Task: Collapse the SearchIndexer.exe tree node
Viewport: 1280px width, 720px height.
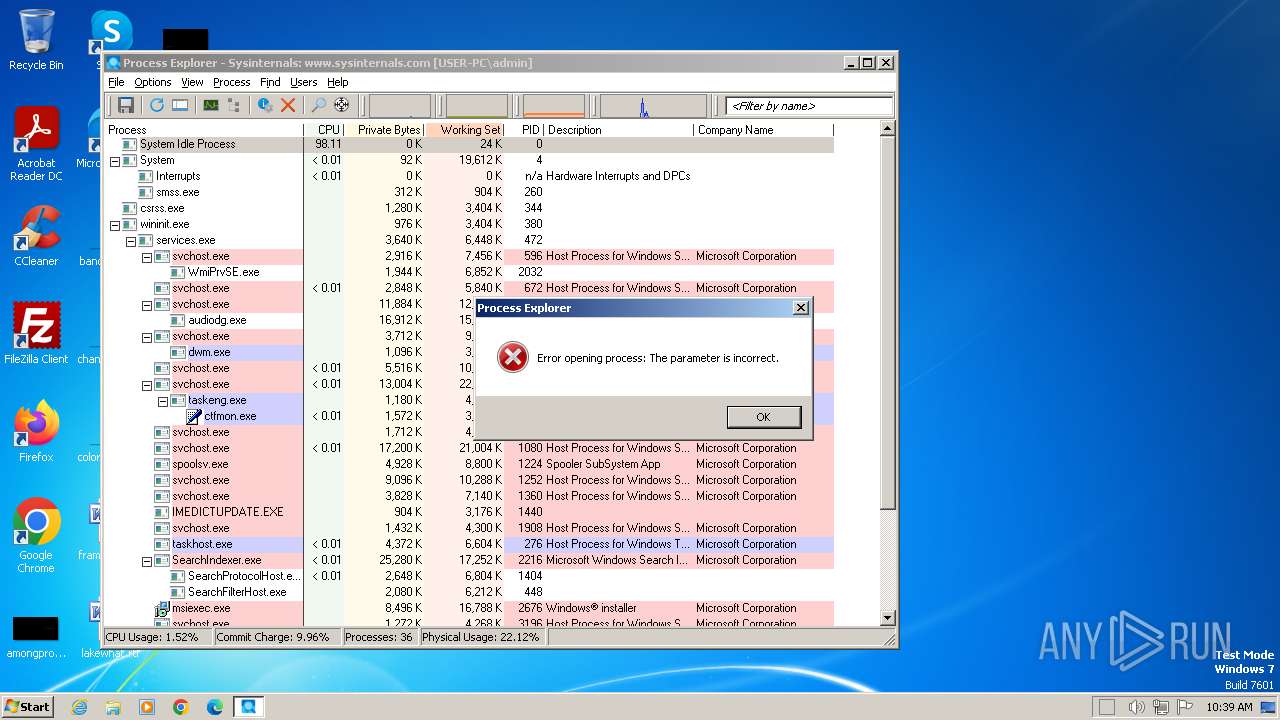Action: pos(146,560)
